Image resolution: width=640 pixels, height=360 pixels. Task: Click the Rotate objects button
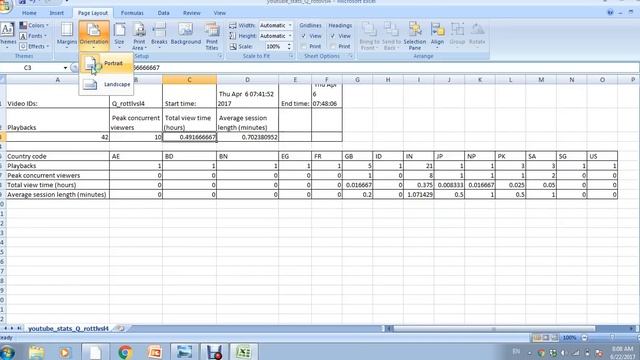(477, 35)
